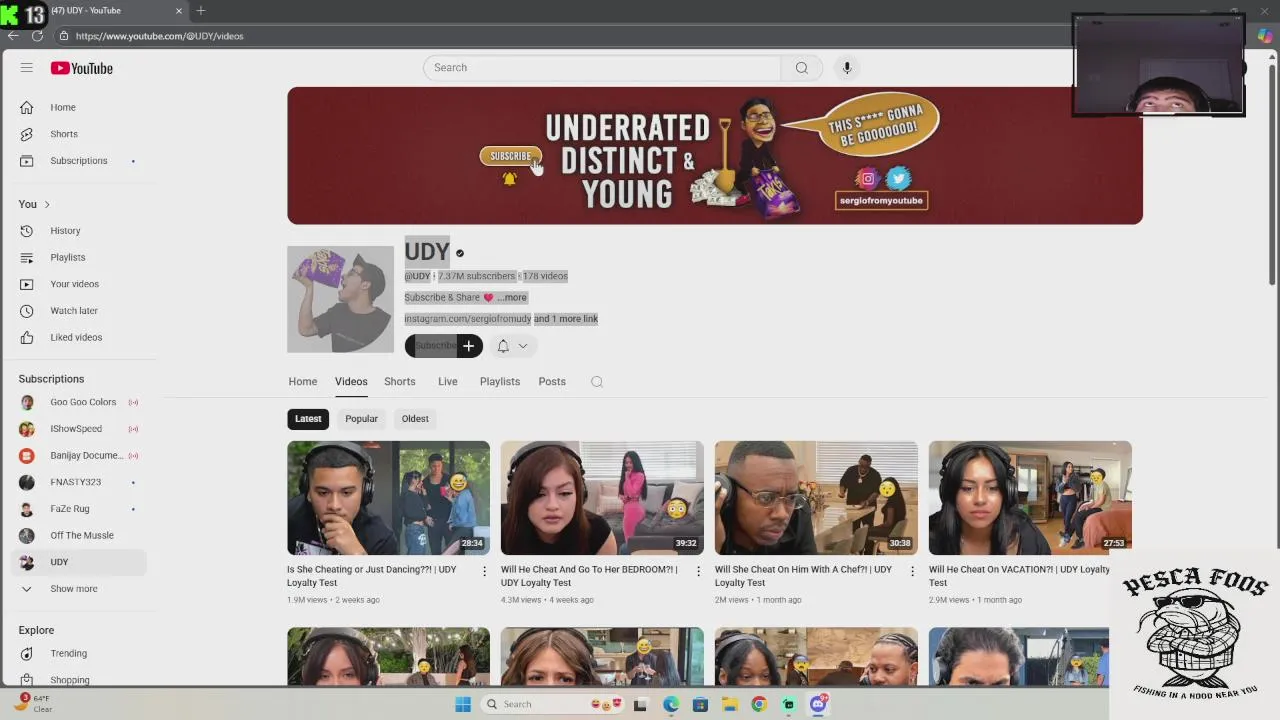This screenshot has height=720, width=1280.
Task: Open Goo Goo Colors subscription
Action: pos(82,402)
